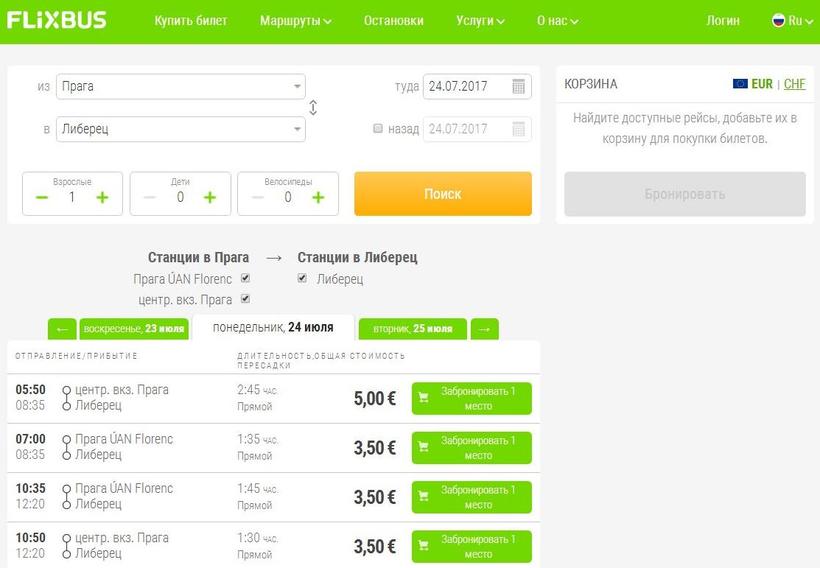Click the 2:45 час. duration text
Image resolution: width=820 pixels, height=568 pixels.
[257, 390]
